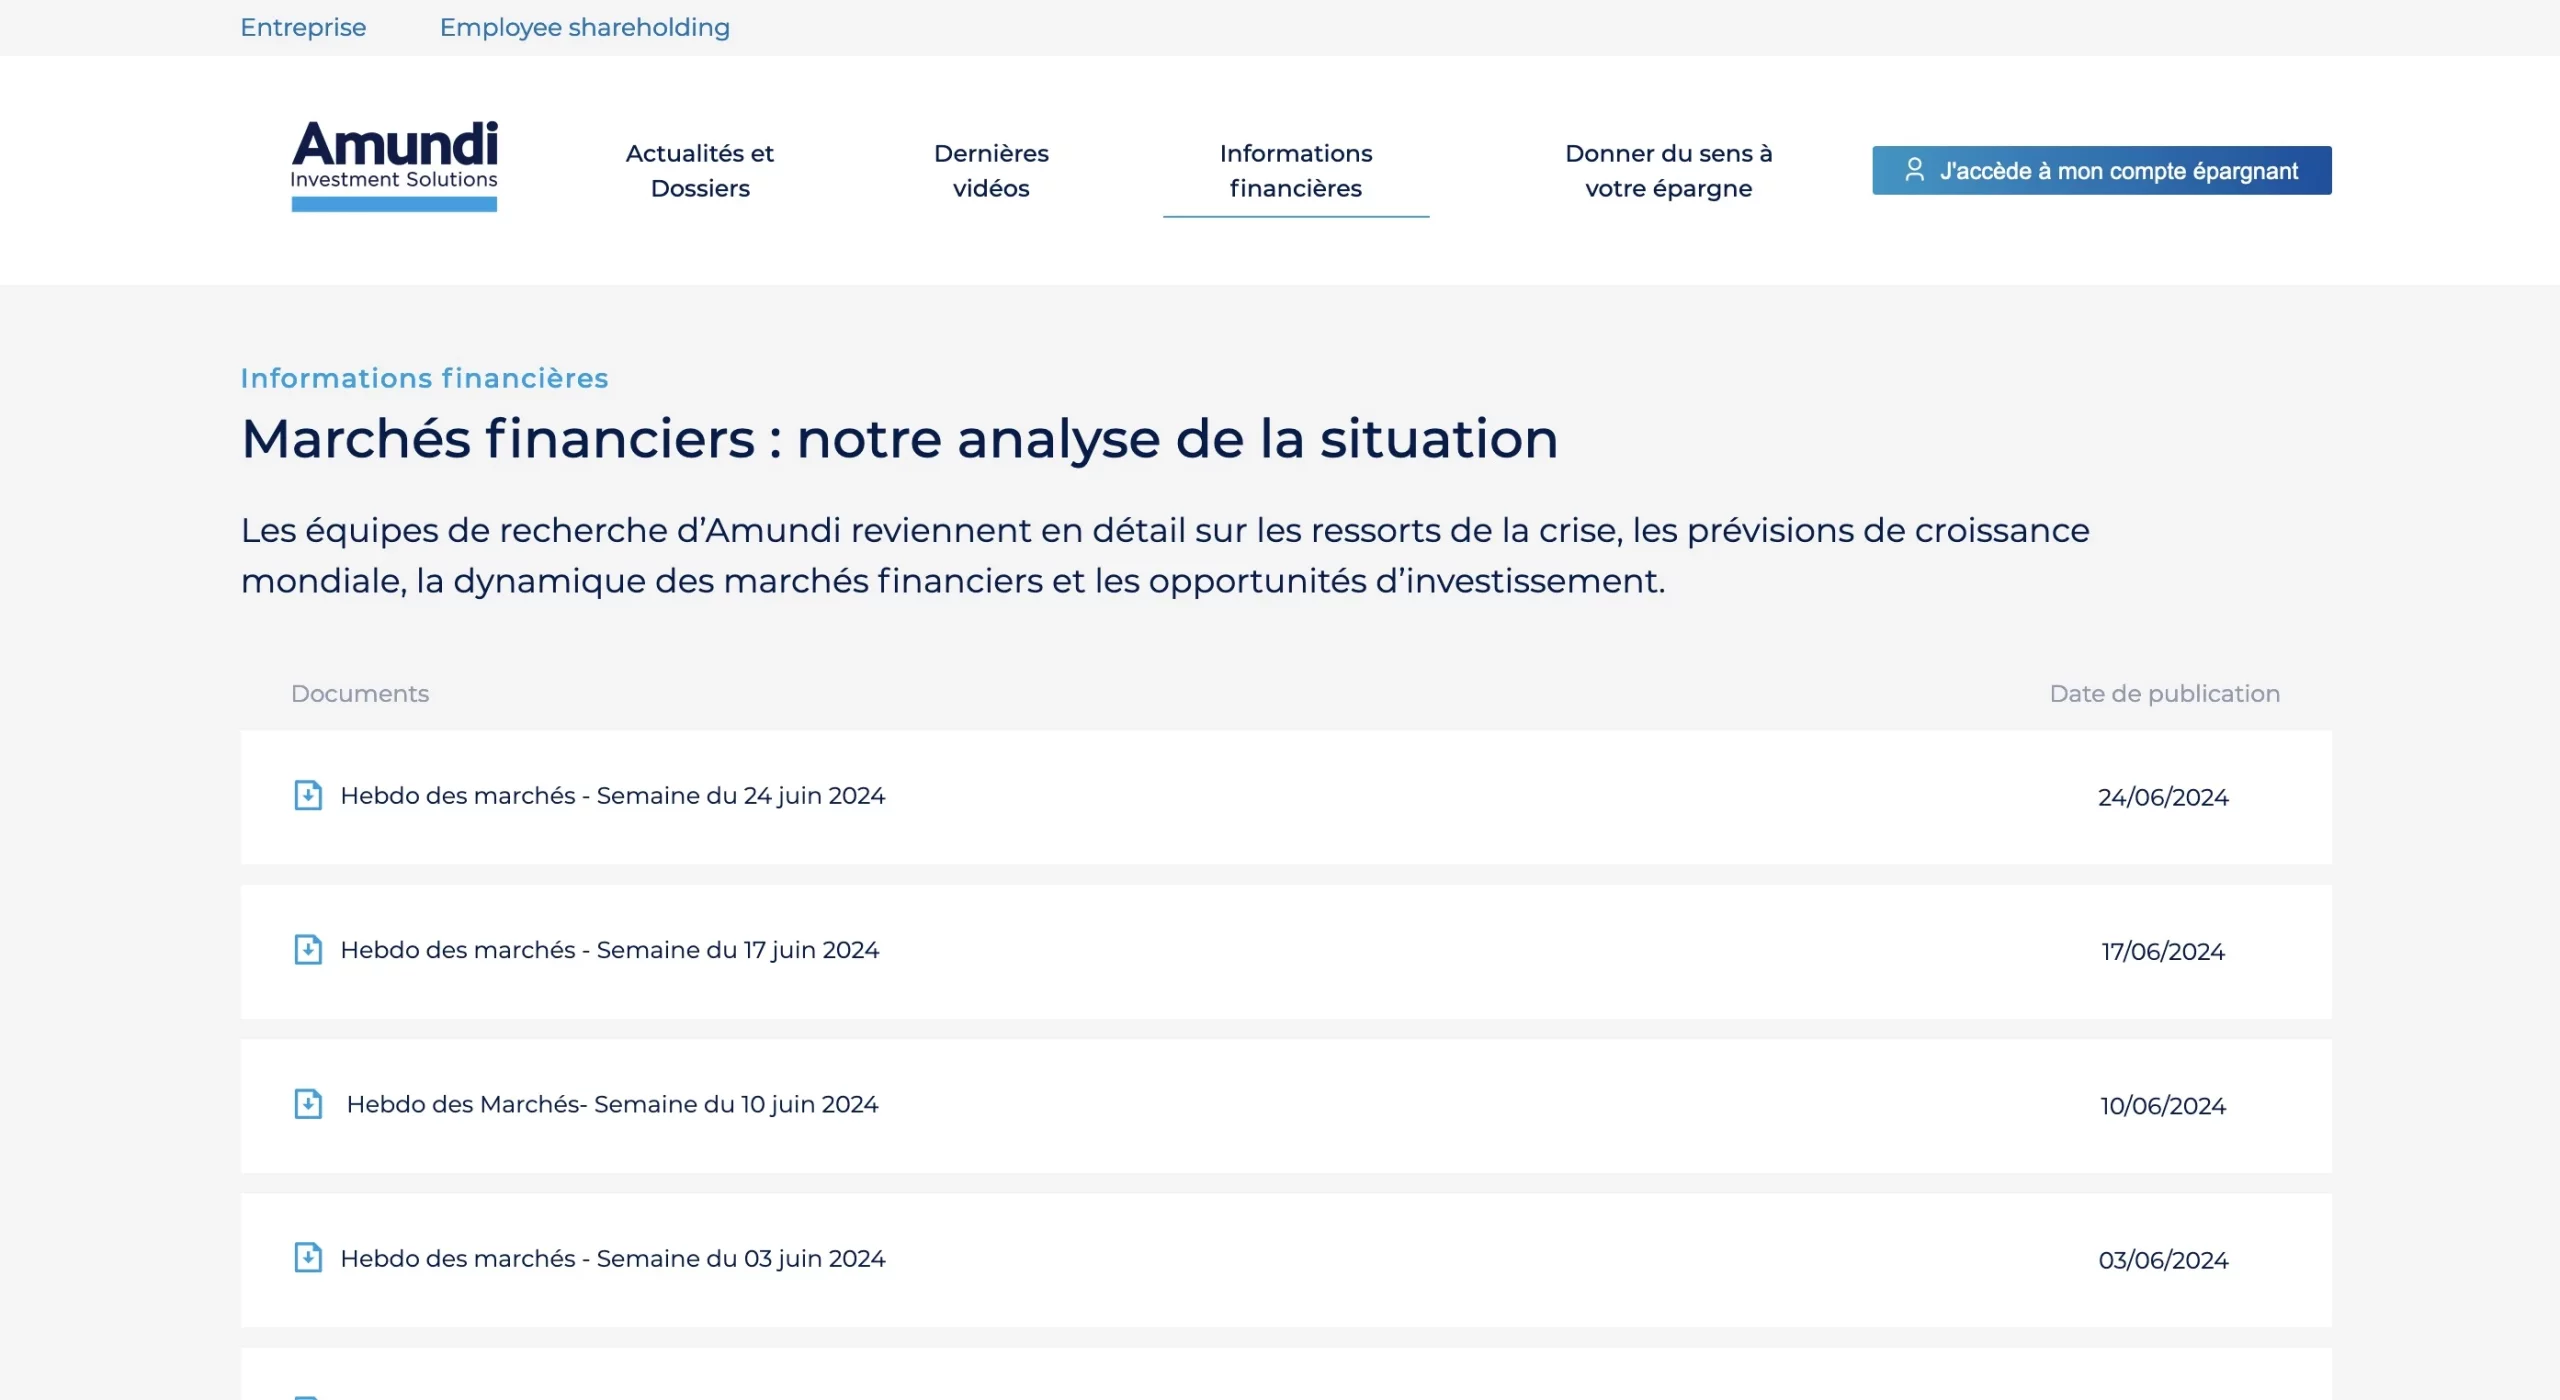Click J'accède à mon compte épargnant button
Image resolution: width=2560 pixels, height=1400 pixels.
pyautogui.click(x=2102, y=170)
